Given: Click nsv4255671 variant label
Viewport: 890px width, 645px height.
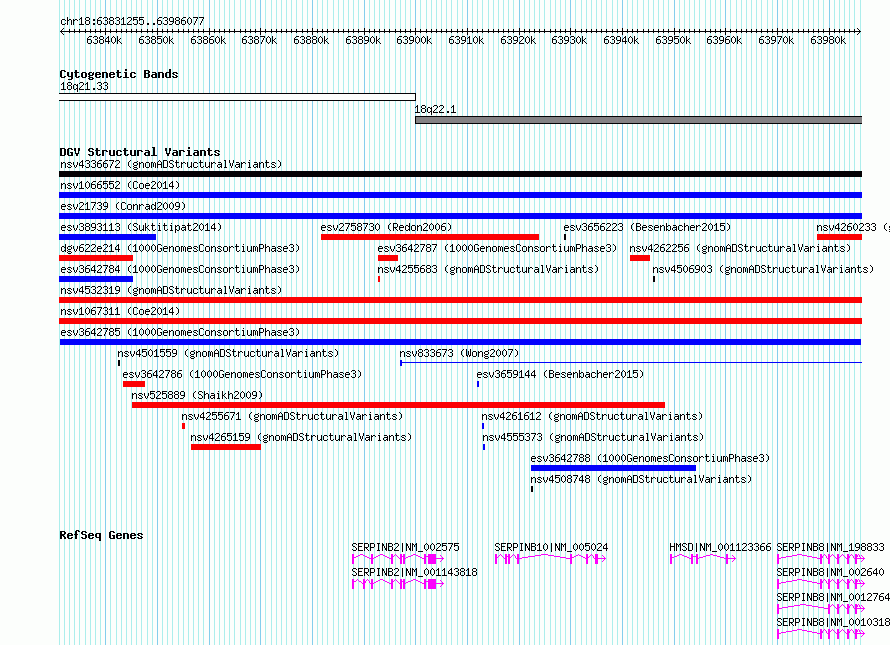Looking at the screenshot, I should tap(292, 416).
